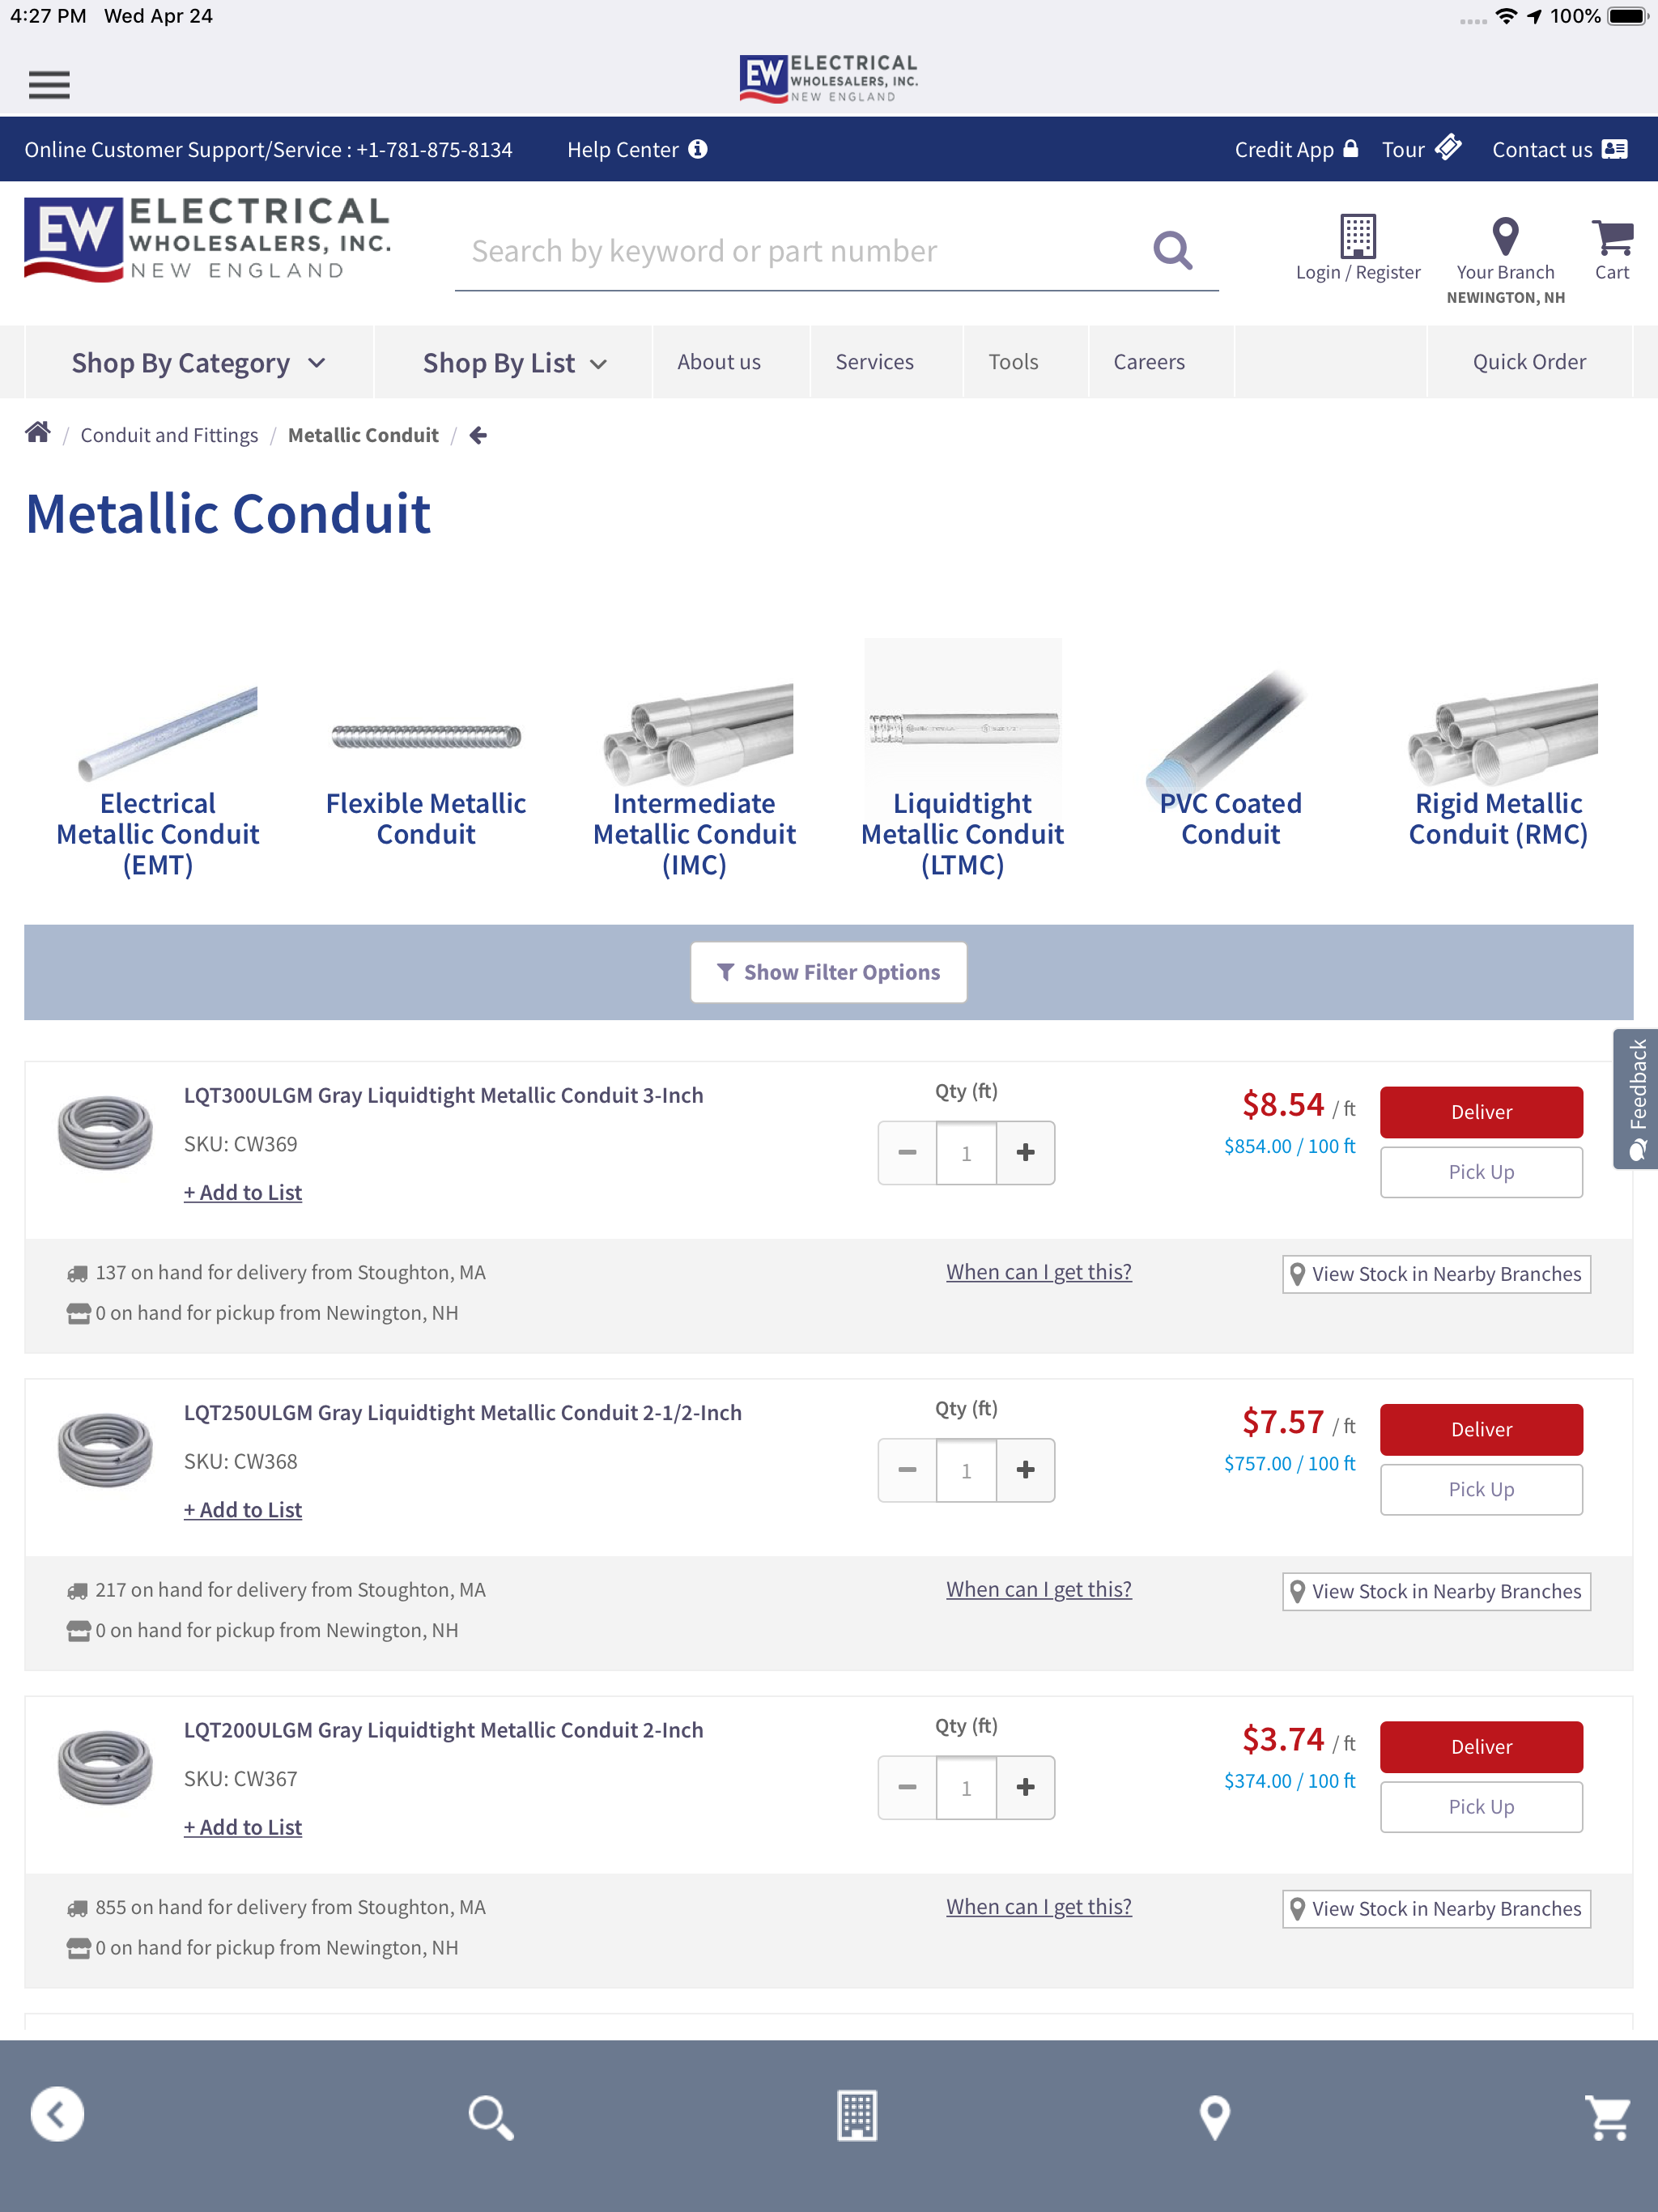
Task: Open the Feedback side tab
Action: coord(1636,1099)
